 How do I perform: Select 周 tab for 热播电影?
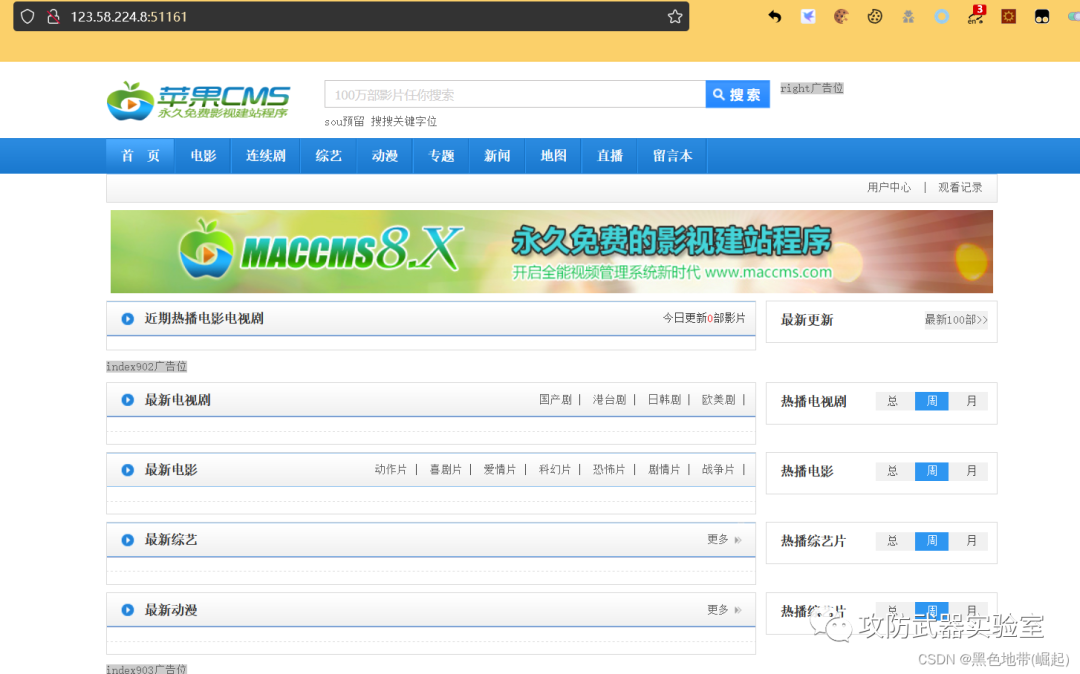point(932,472)
